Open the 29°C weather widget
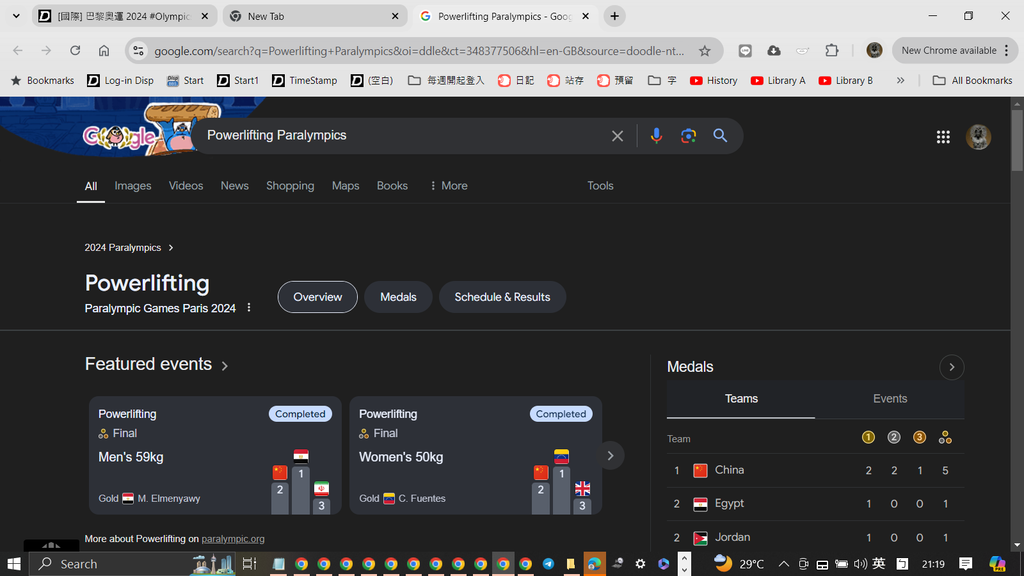The width and height of the screenshot is (1024, 576). click(739, 564)
